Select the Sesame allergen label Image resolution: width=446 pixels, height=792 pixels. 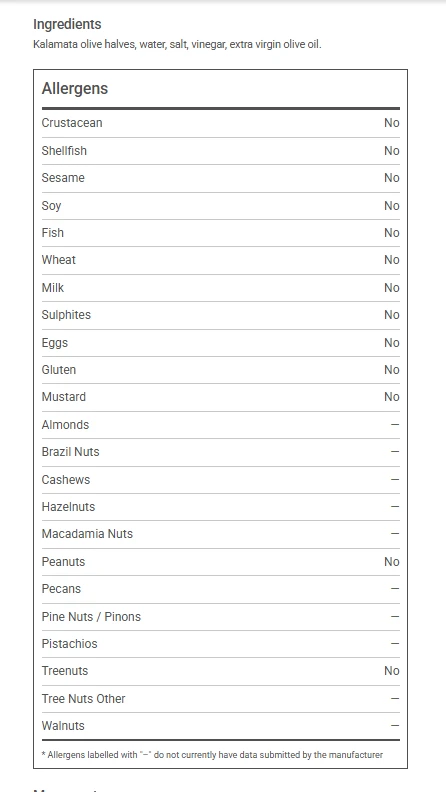point(63,178)
